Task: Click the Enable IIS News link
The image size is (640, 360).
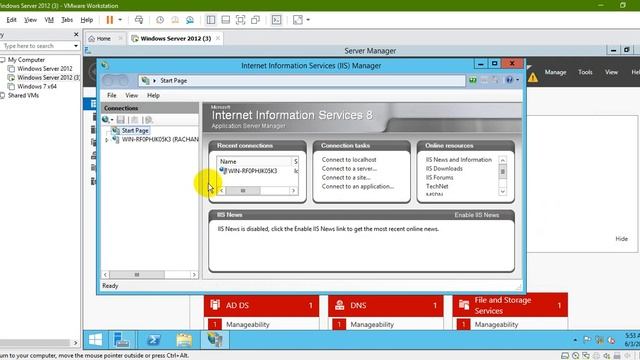Action: pos(477,215)
